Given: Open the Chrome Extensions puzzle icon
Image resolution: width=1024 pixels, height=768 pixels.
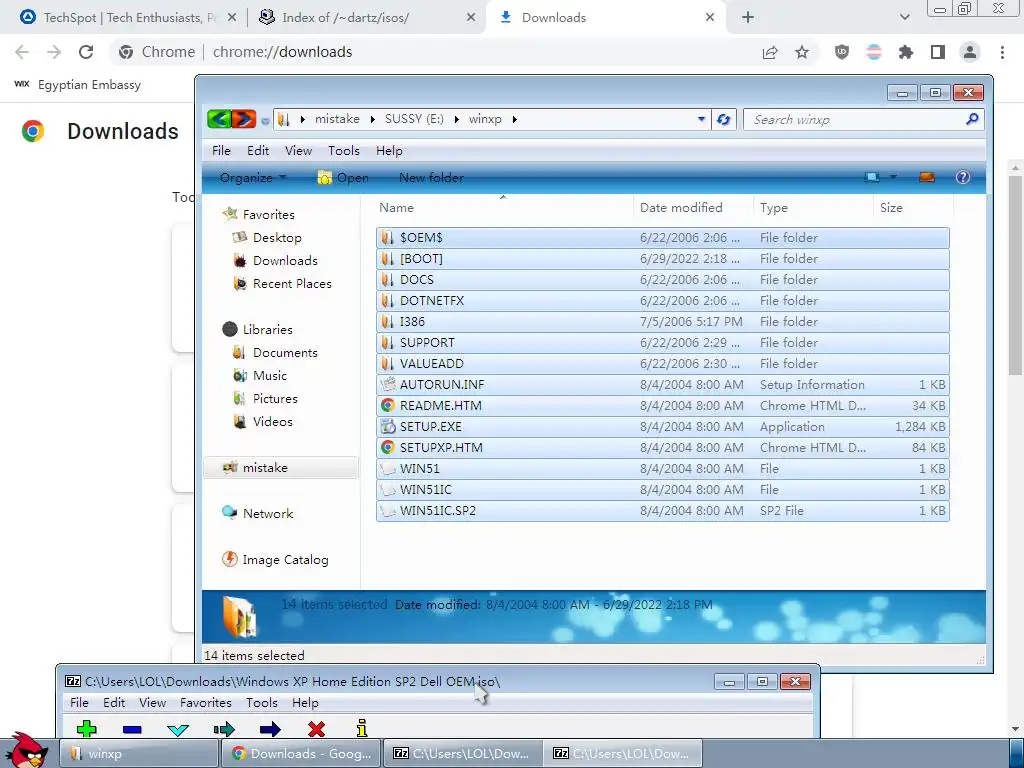Looking at the screenshot, I should click(906, 52).
